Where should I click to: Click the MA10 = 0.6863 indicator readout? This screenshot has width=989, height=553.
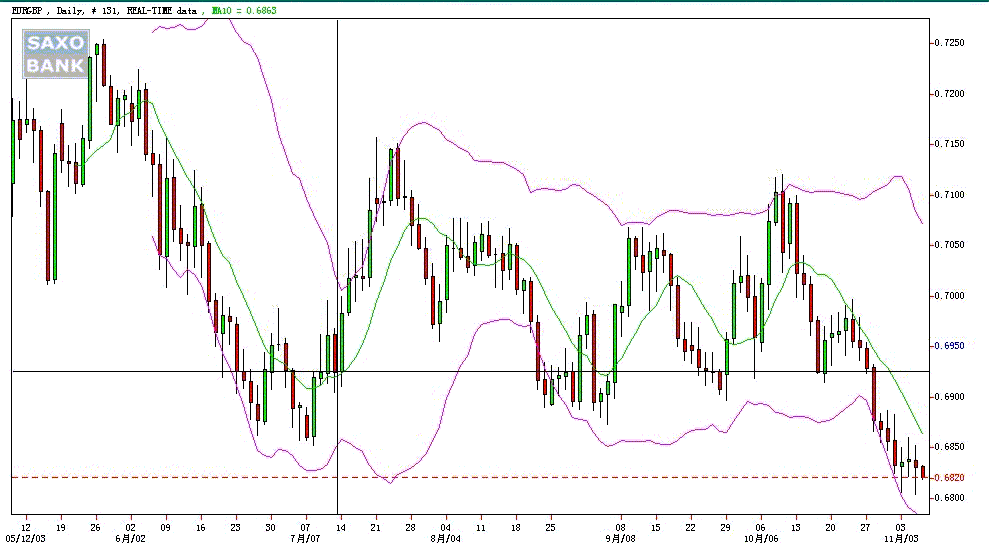[244, 11]
